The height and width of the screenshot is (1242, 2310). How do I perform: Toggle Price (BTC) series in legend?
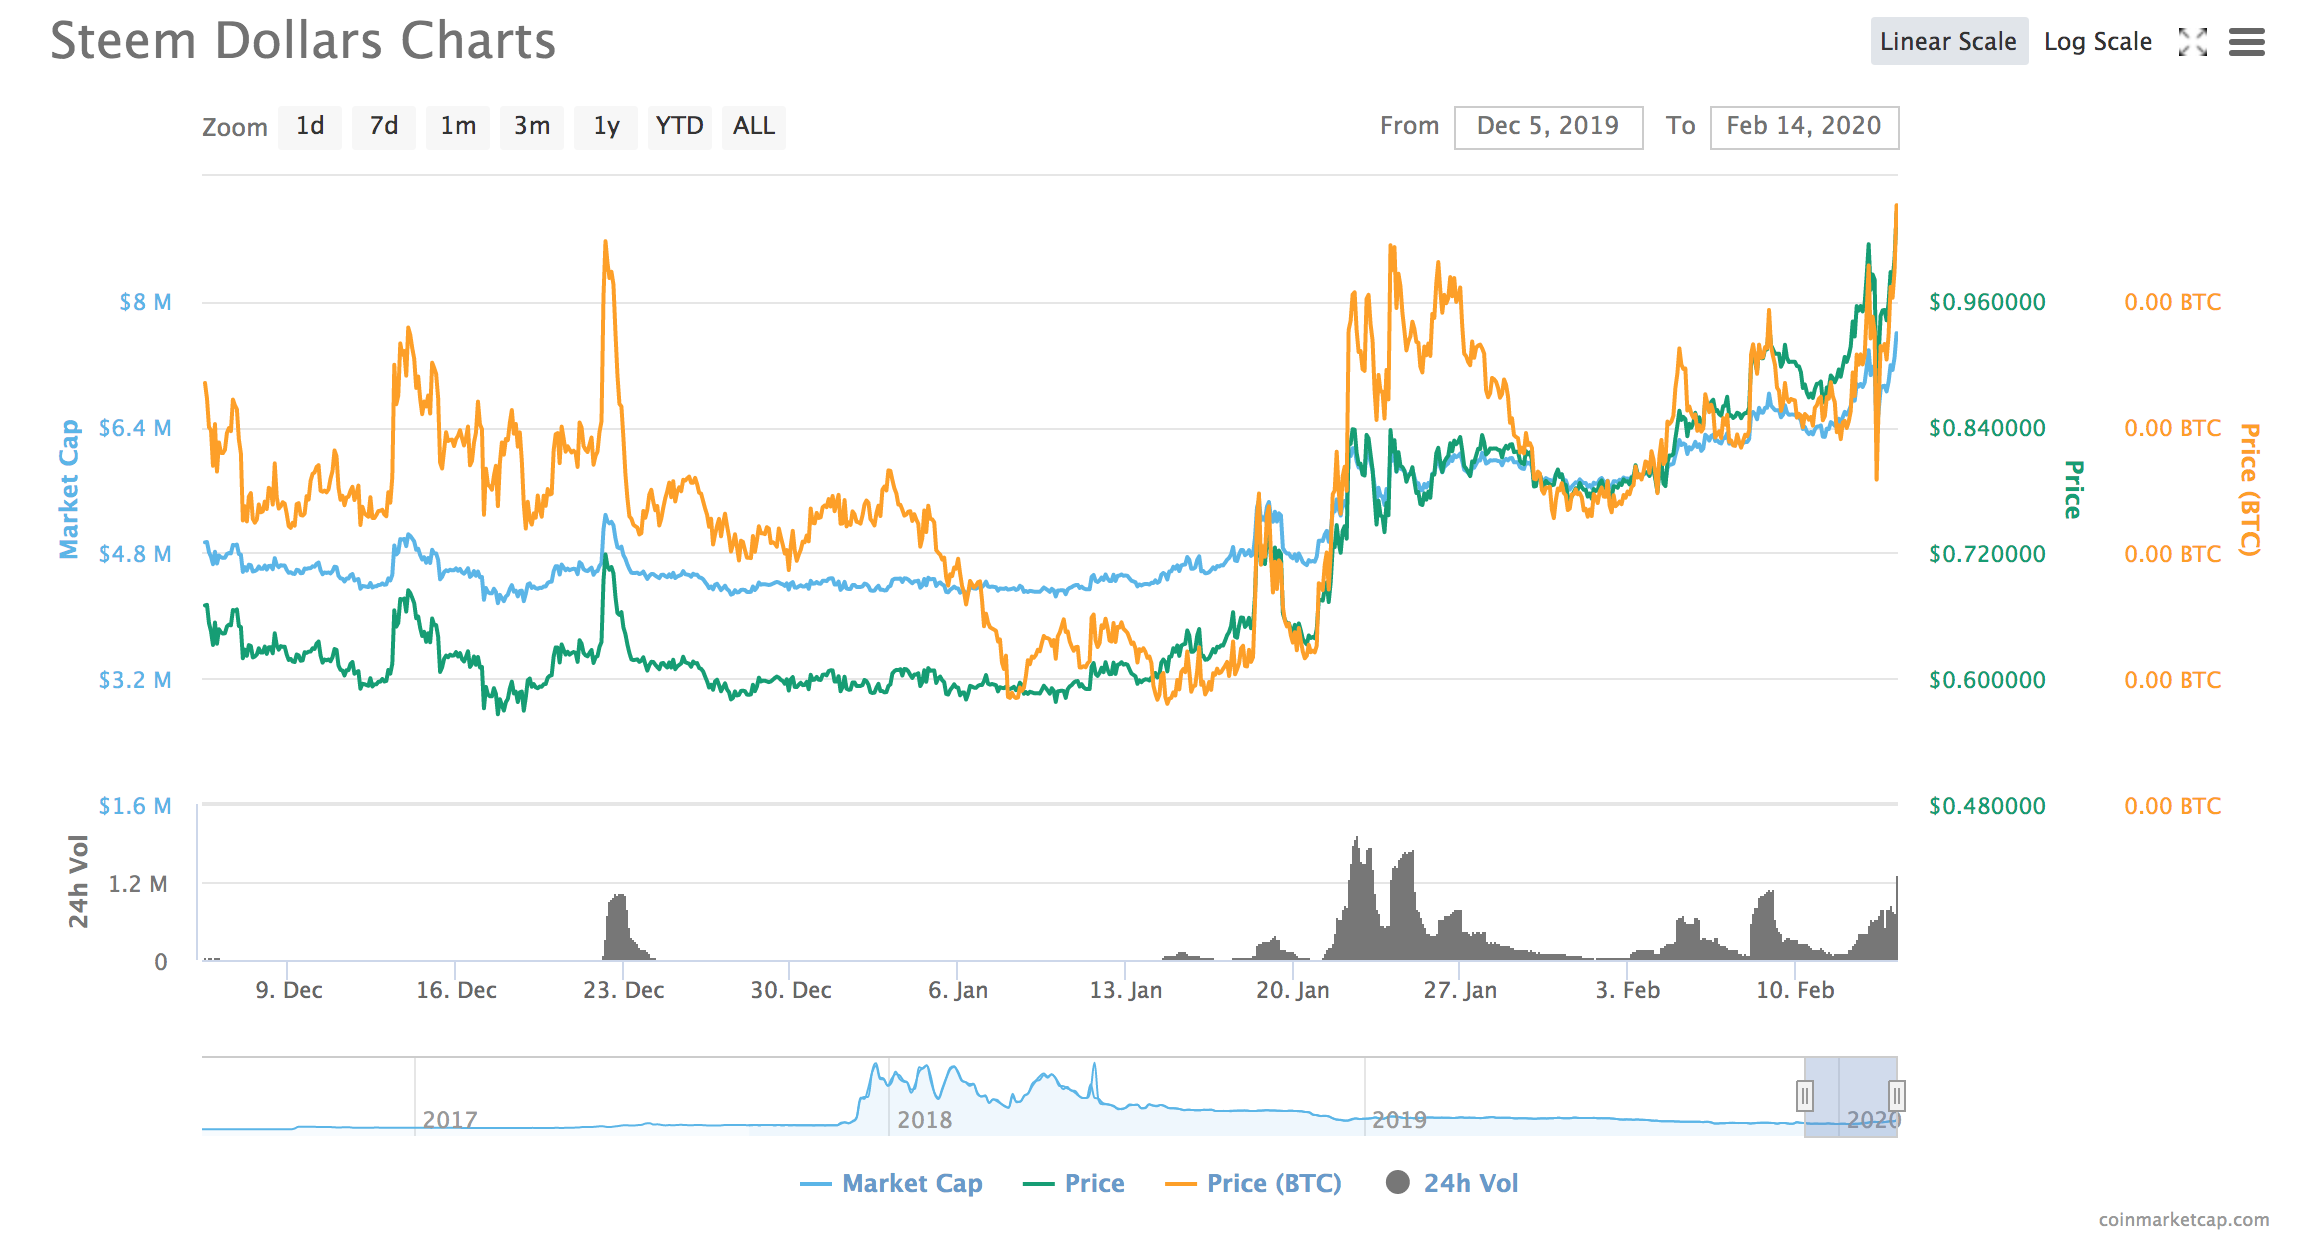1254,1183
